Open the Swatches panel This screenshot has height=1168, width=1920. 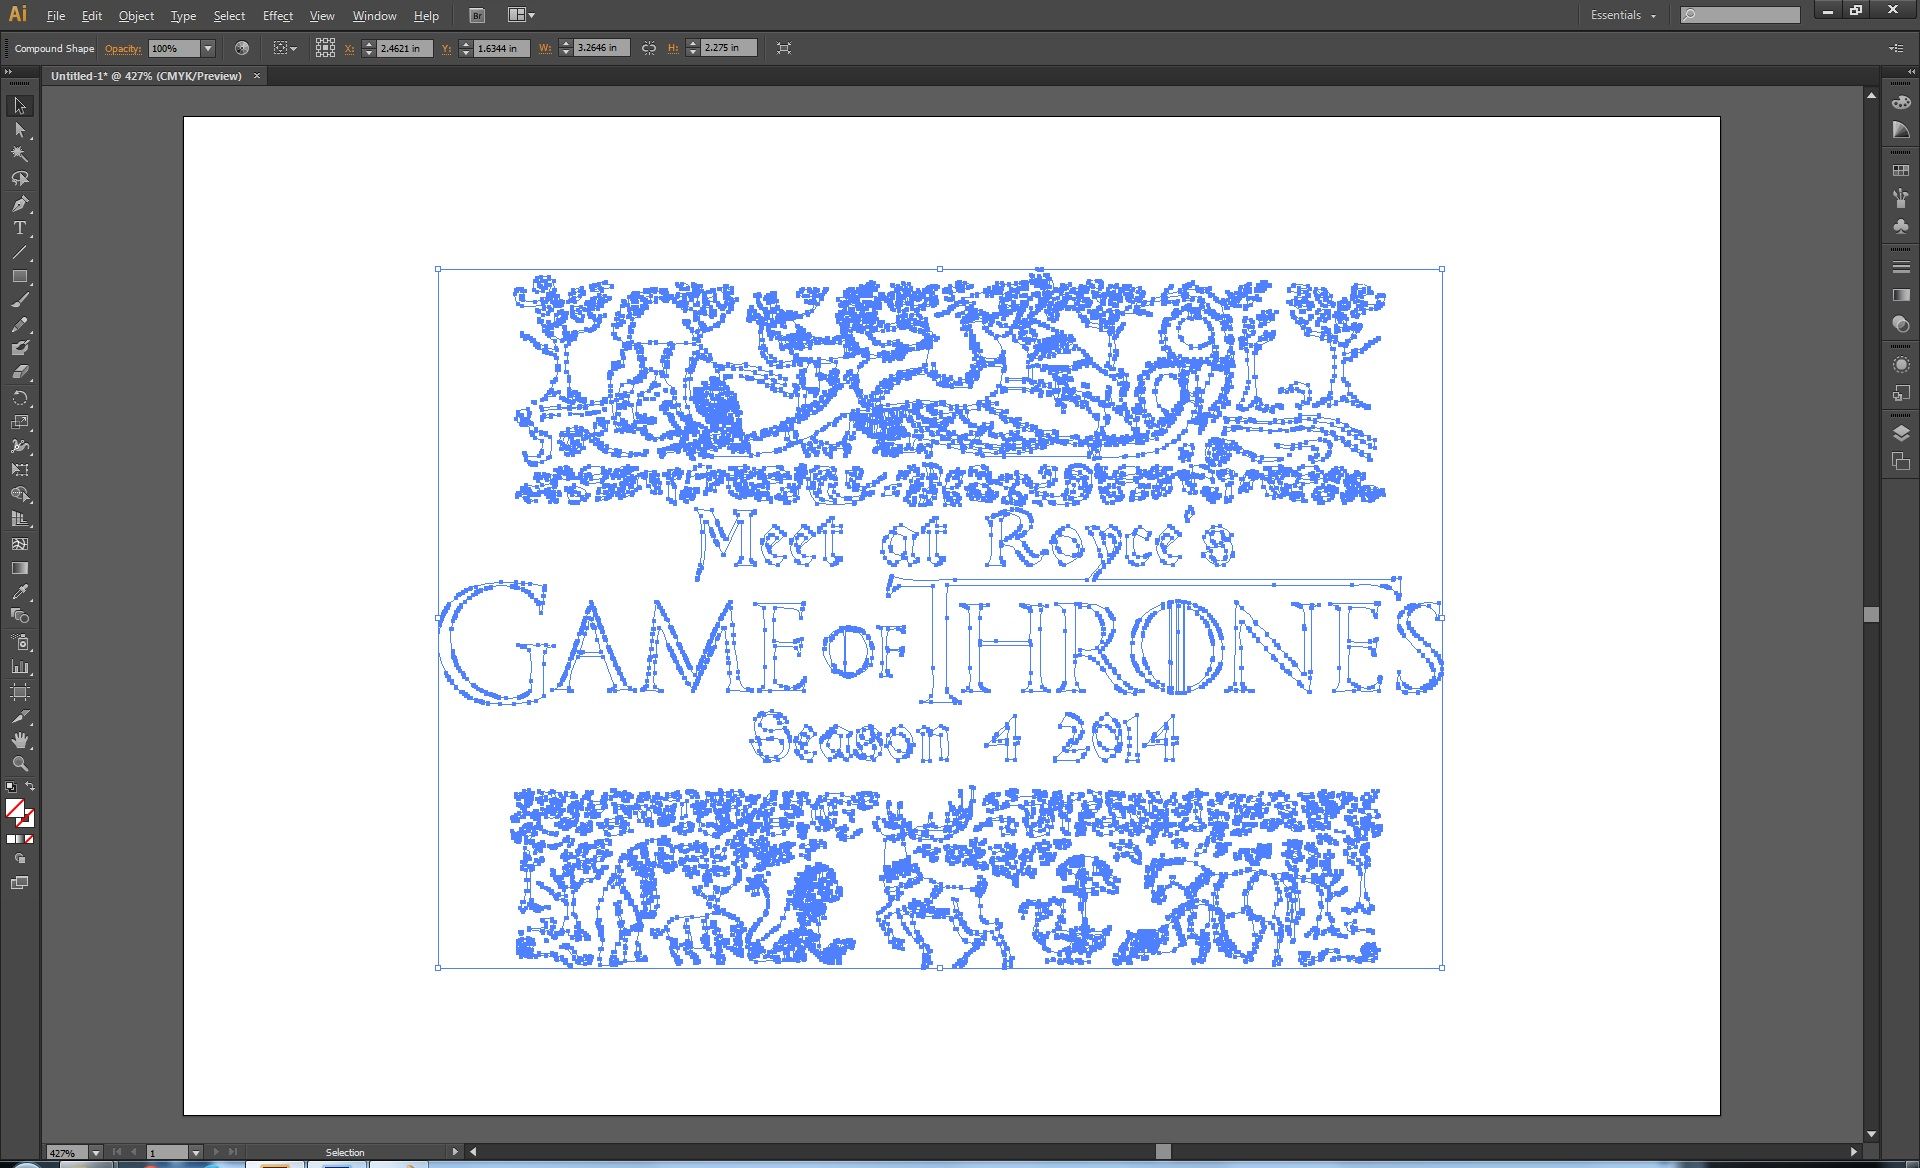click(x=1901, y=171)
